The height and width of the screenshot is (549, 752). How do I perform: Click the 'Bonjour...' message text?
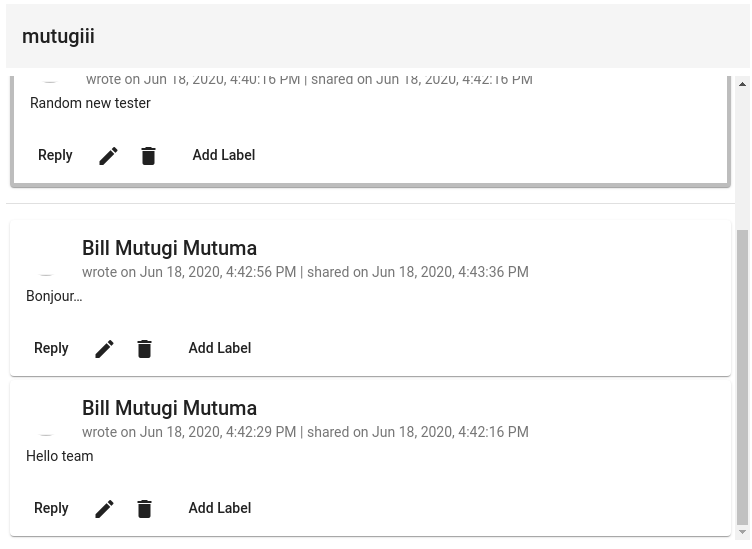pos(54,296)
